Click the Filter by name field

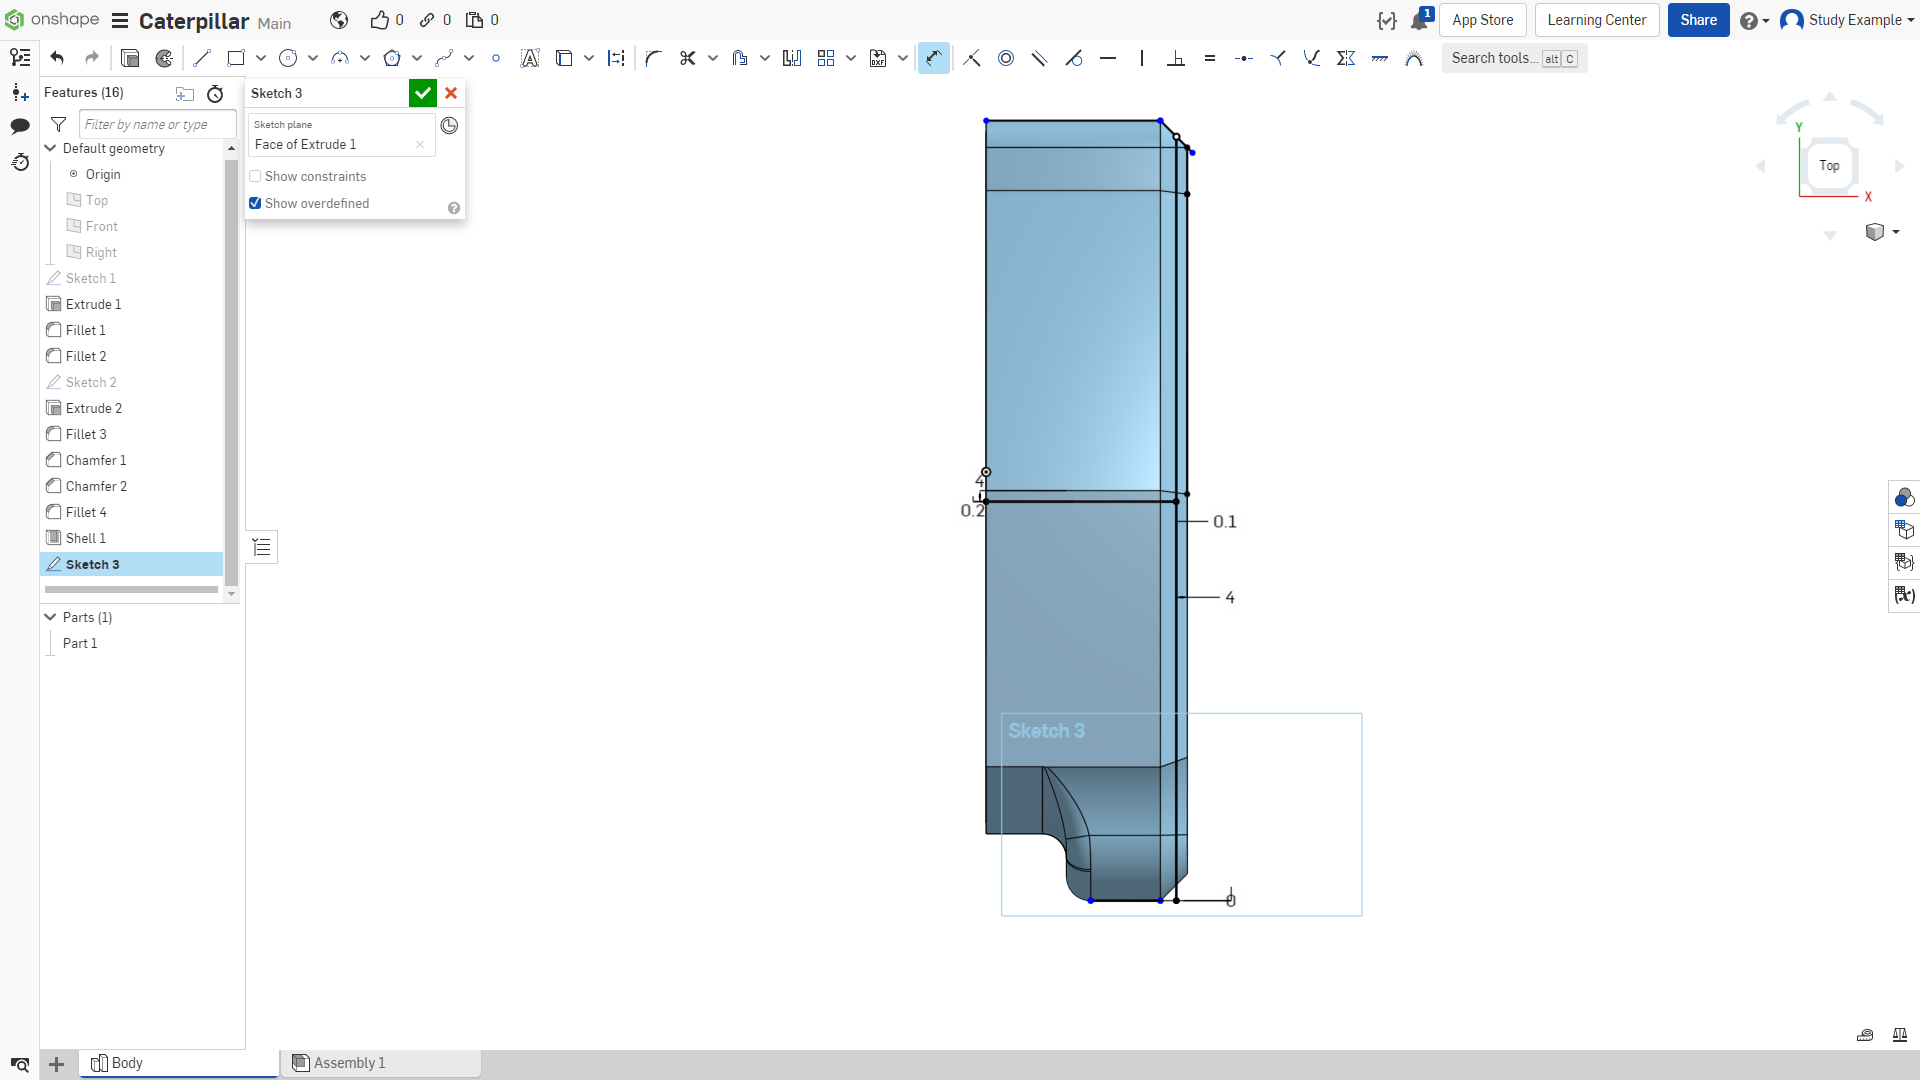click(157, 124)
